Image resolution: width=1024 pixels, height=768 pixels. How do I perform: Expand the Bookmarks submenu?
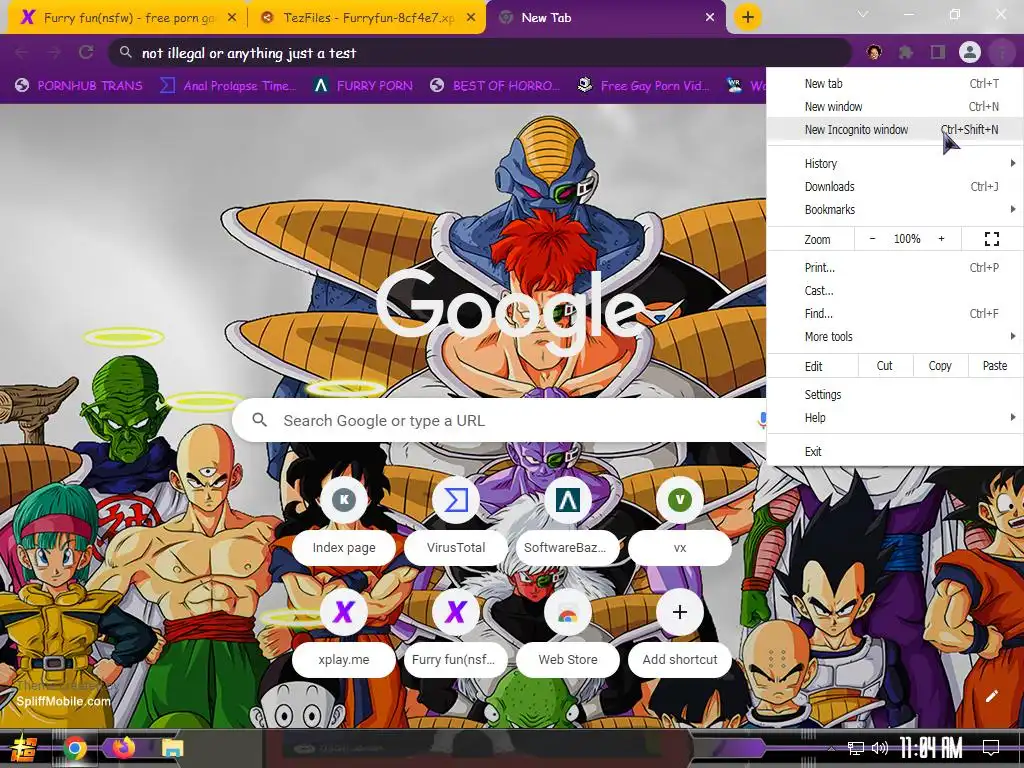[895, 209]
